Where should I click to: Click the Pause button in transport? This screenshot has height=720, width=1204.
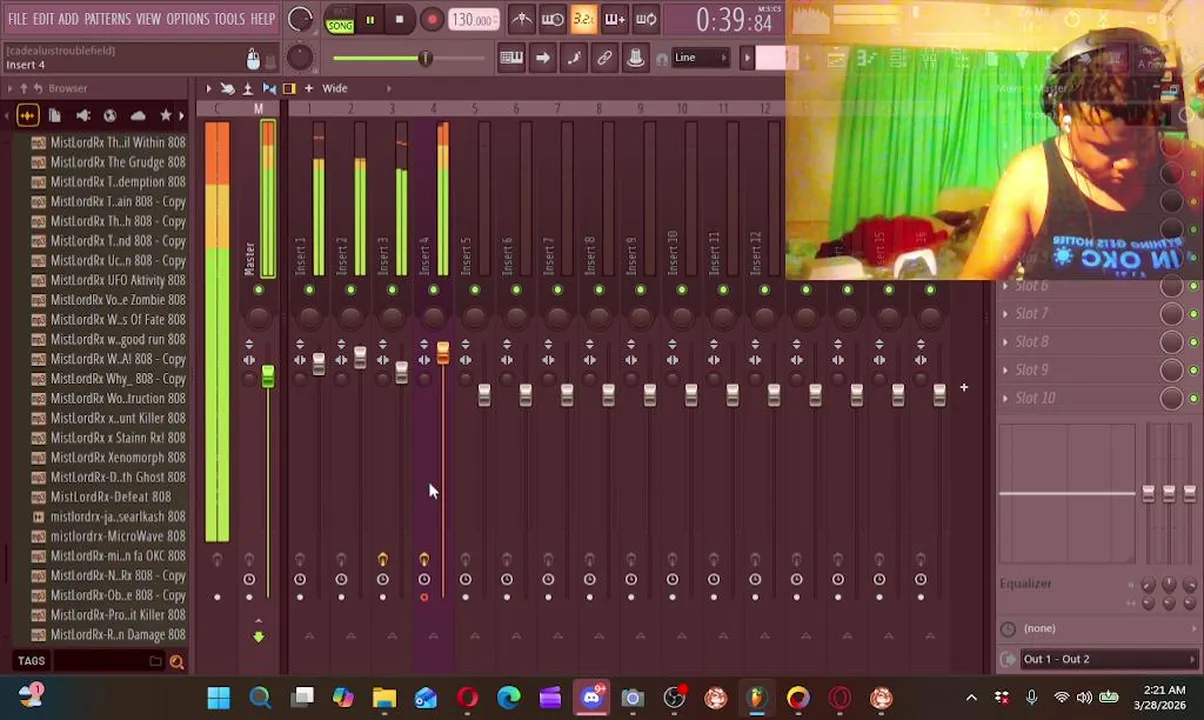(x=370, y=20)
